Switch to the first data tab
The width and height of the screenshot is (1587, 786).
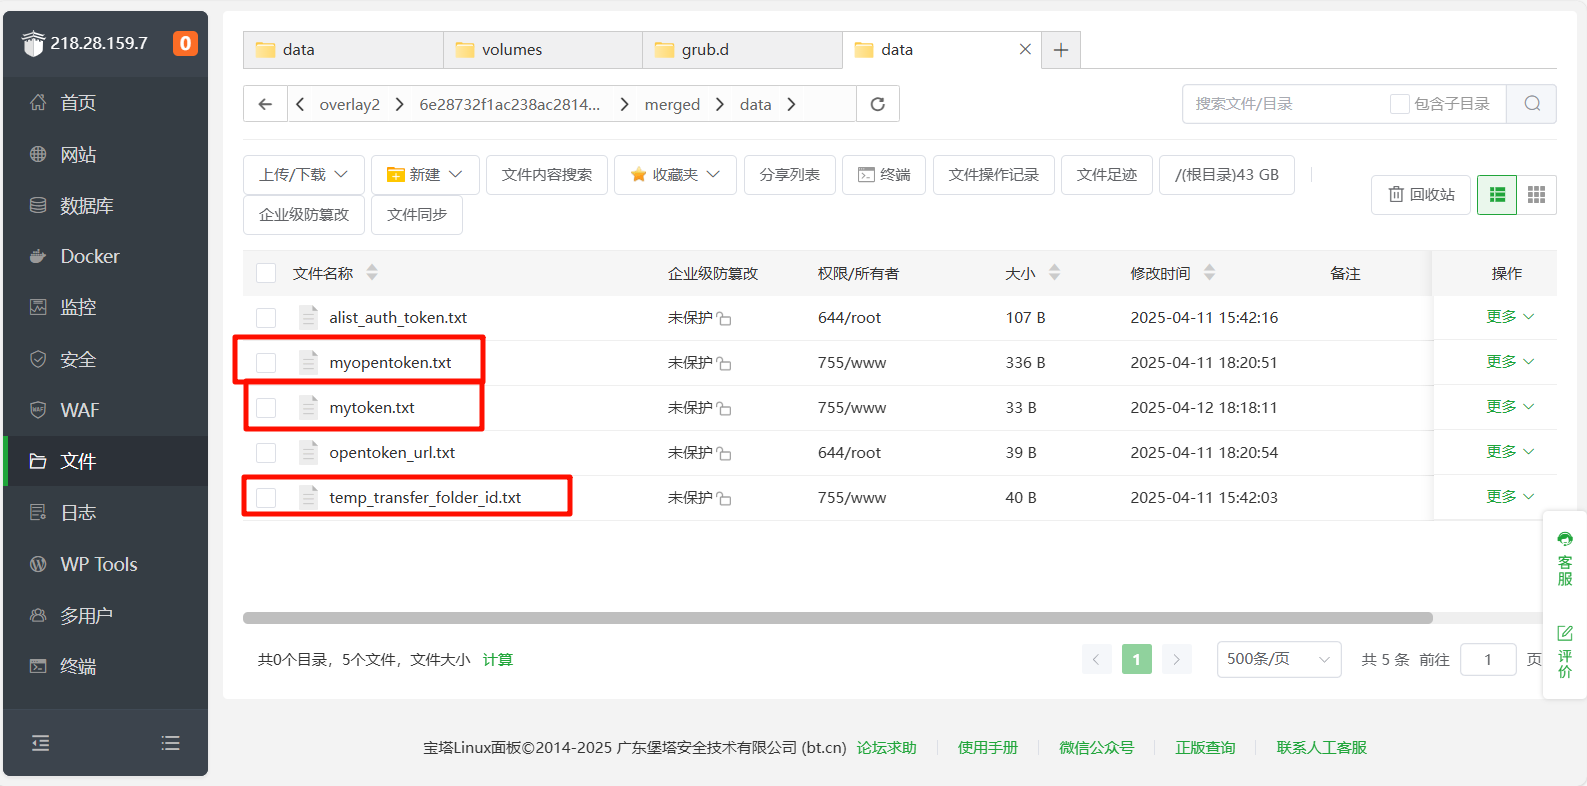343,50
